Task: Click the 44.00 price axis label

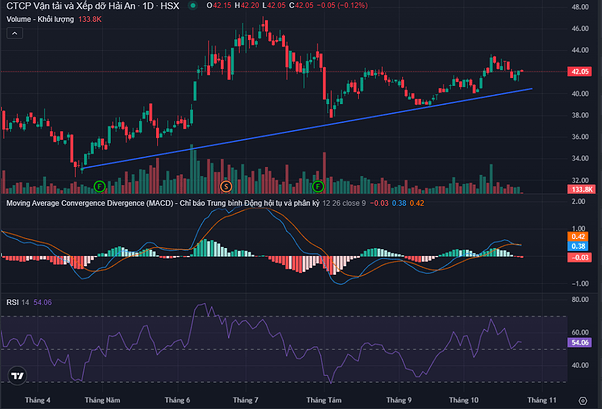Action: pos(580,50)
